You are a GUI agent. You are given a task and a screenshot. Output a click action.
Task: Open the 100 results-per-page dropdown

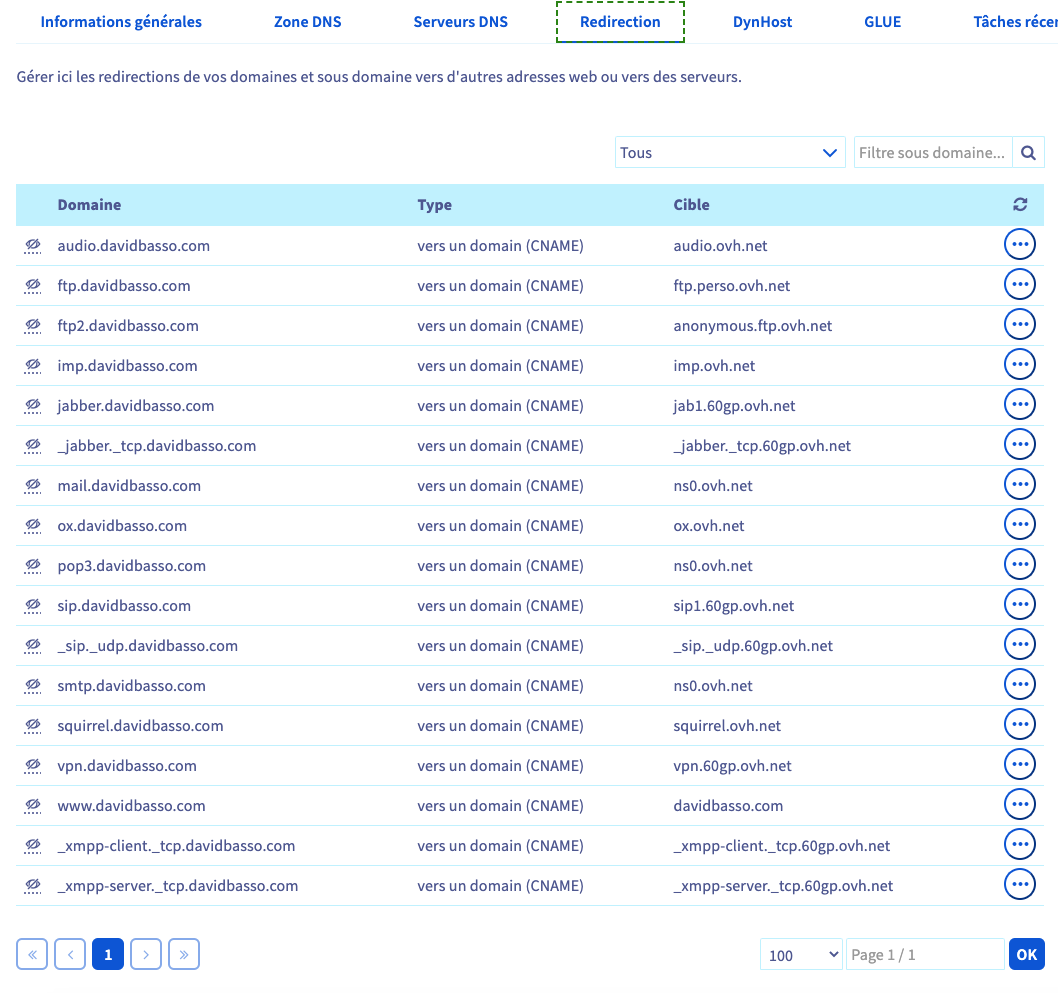coord(801,955)
